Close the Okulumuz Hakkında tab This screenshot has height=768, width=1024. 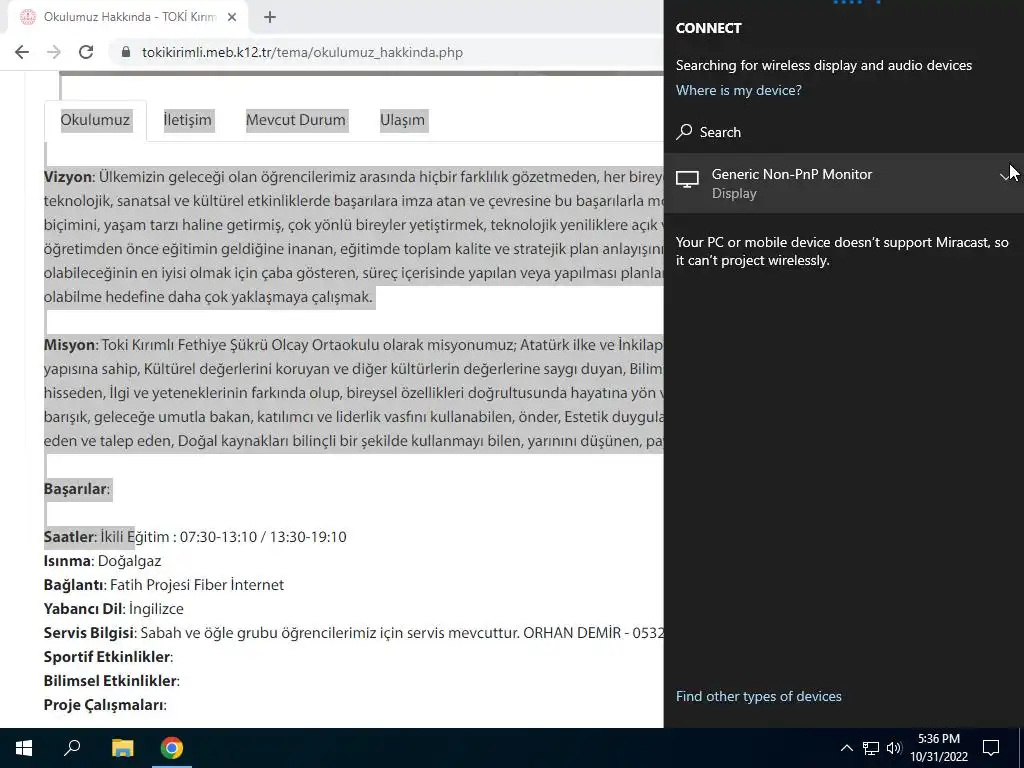[x=232, y=17]
